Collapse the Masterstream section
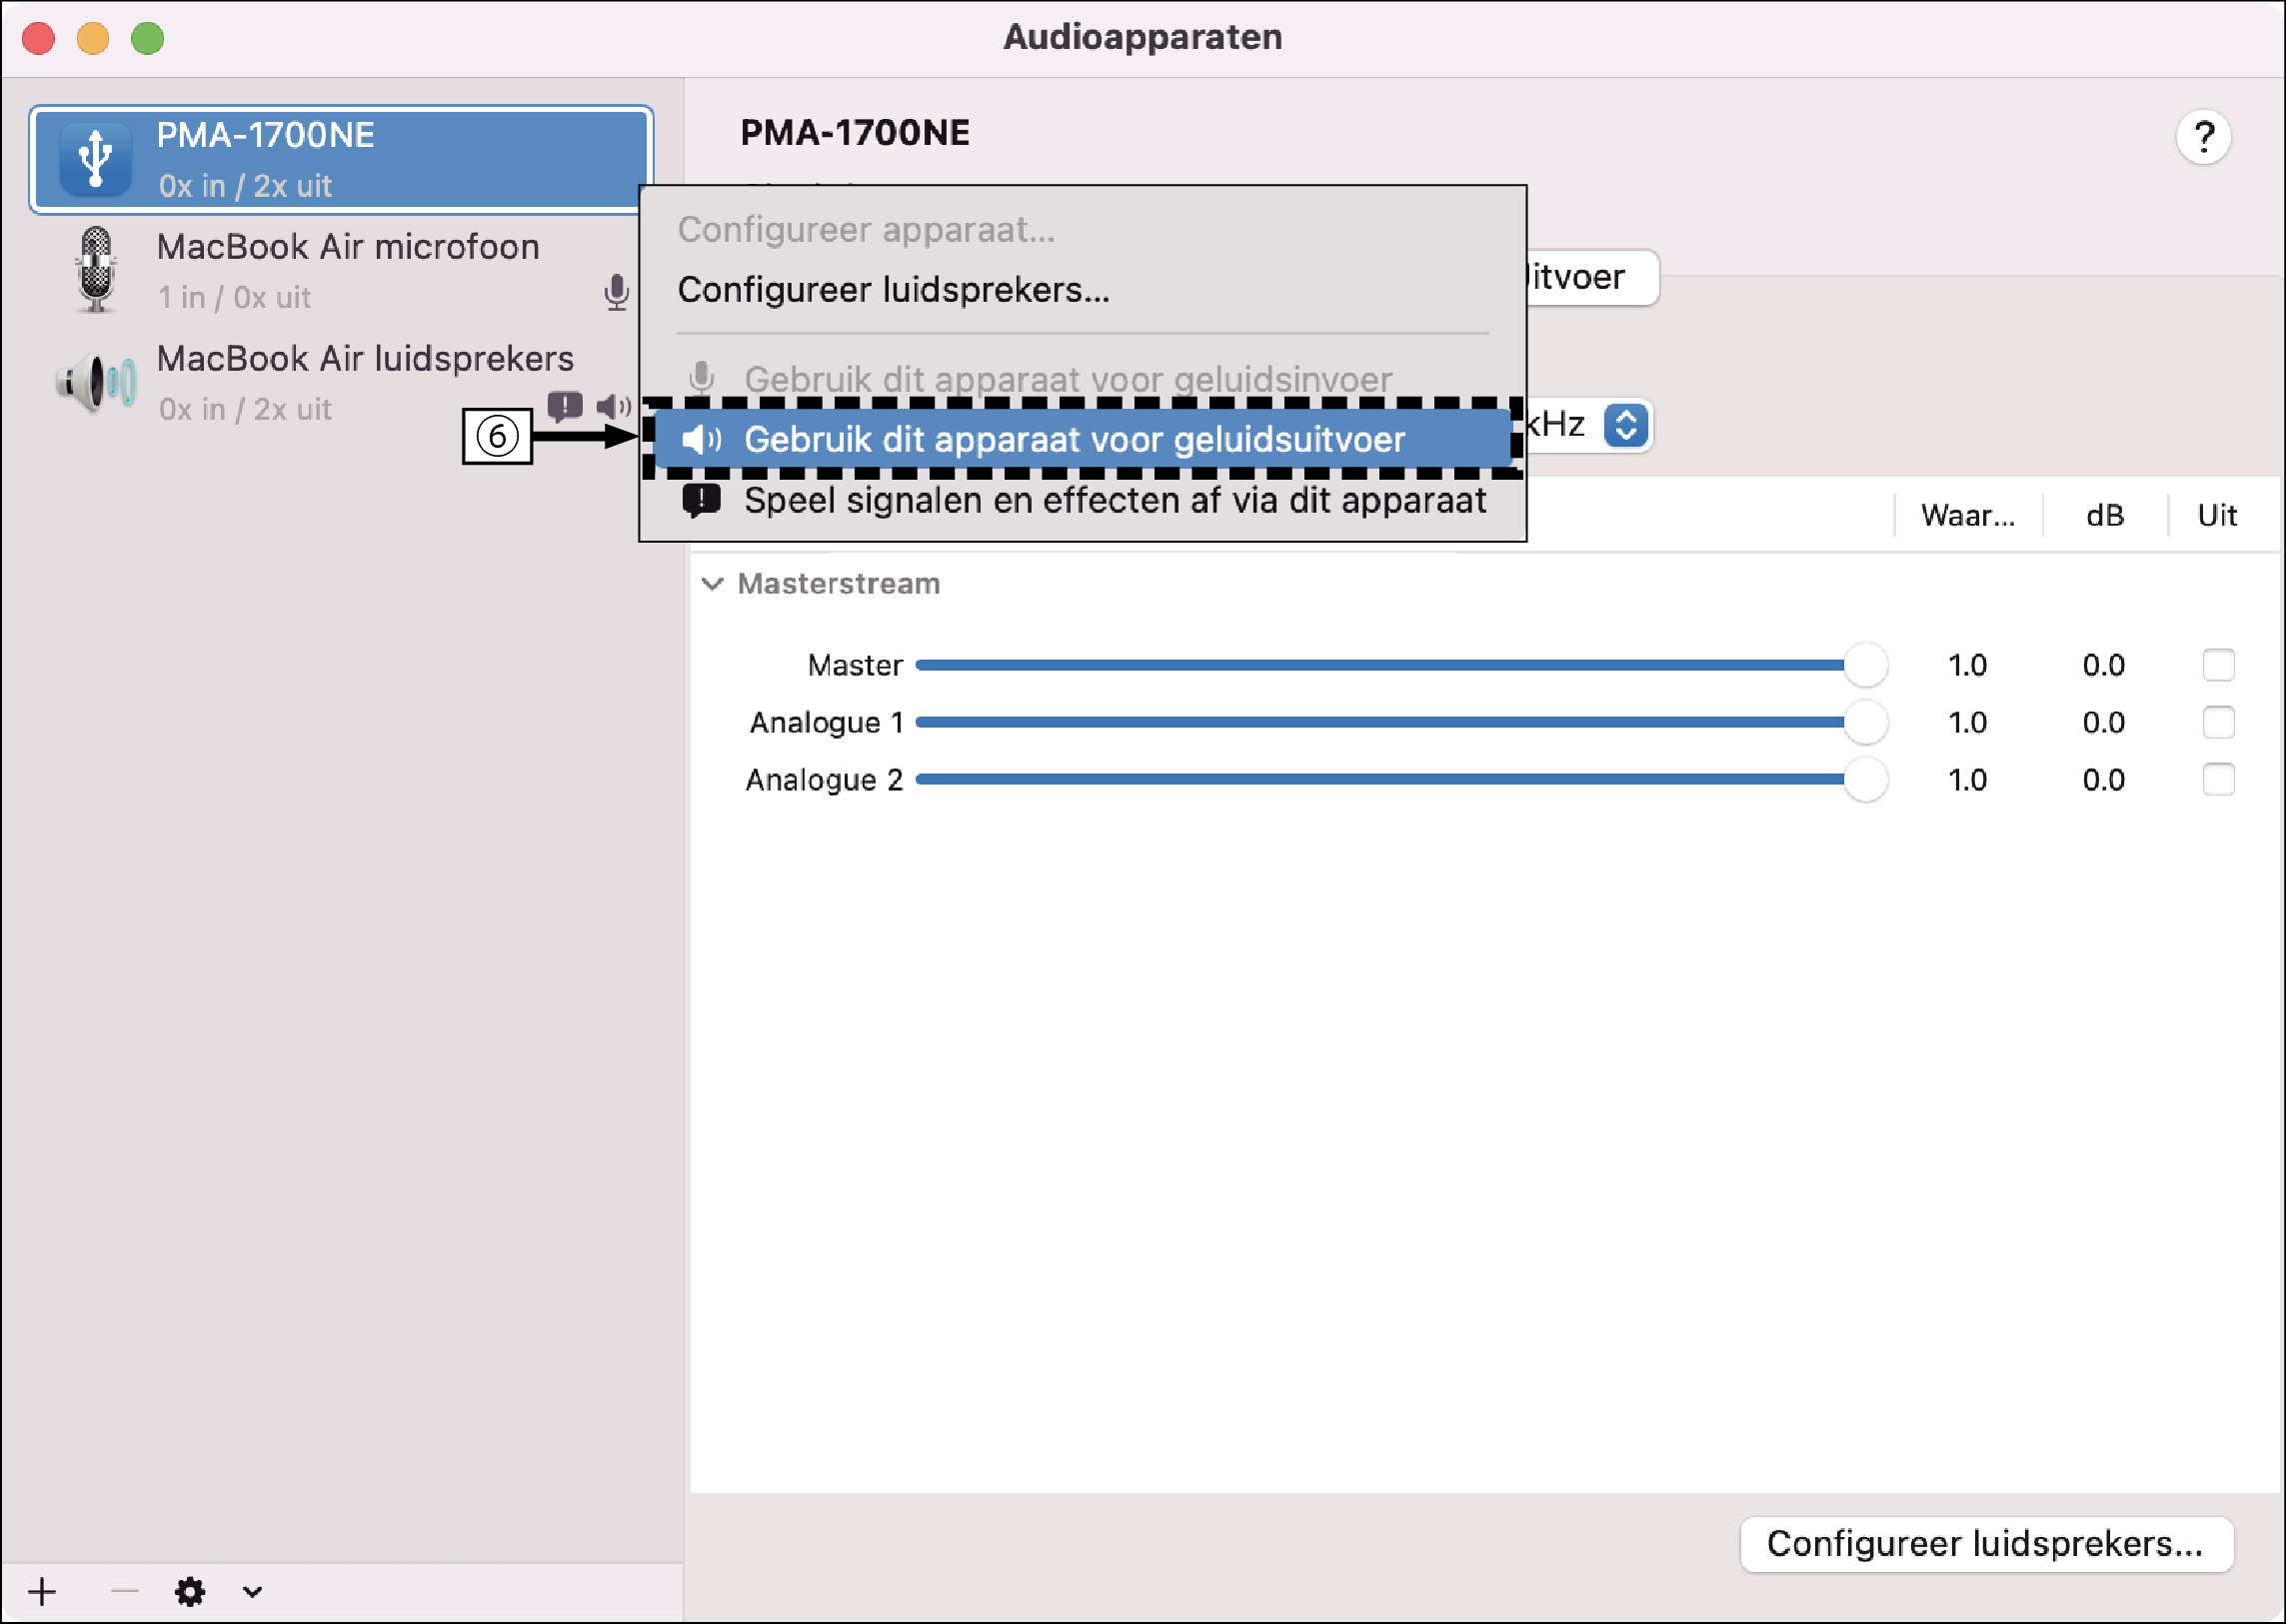This screenshot has width=2286, height=1624. coord(713,584)
